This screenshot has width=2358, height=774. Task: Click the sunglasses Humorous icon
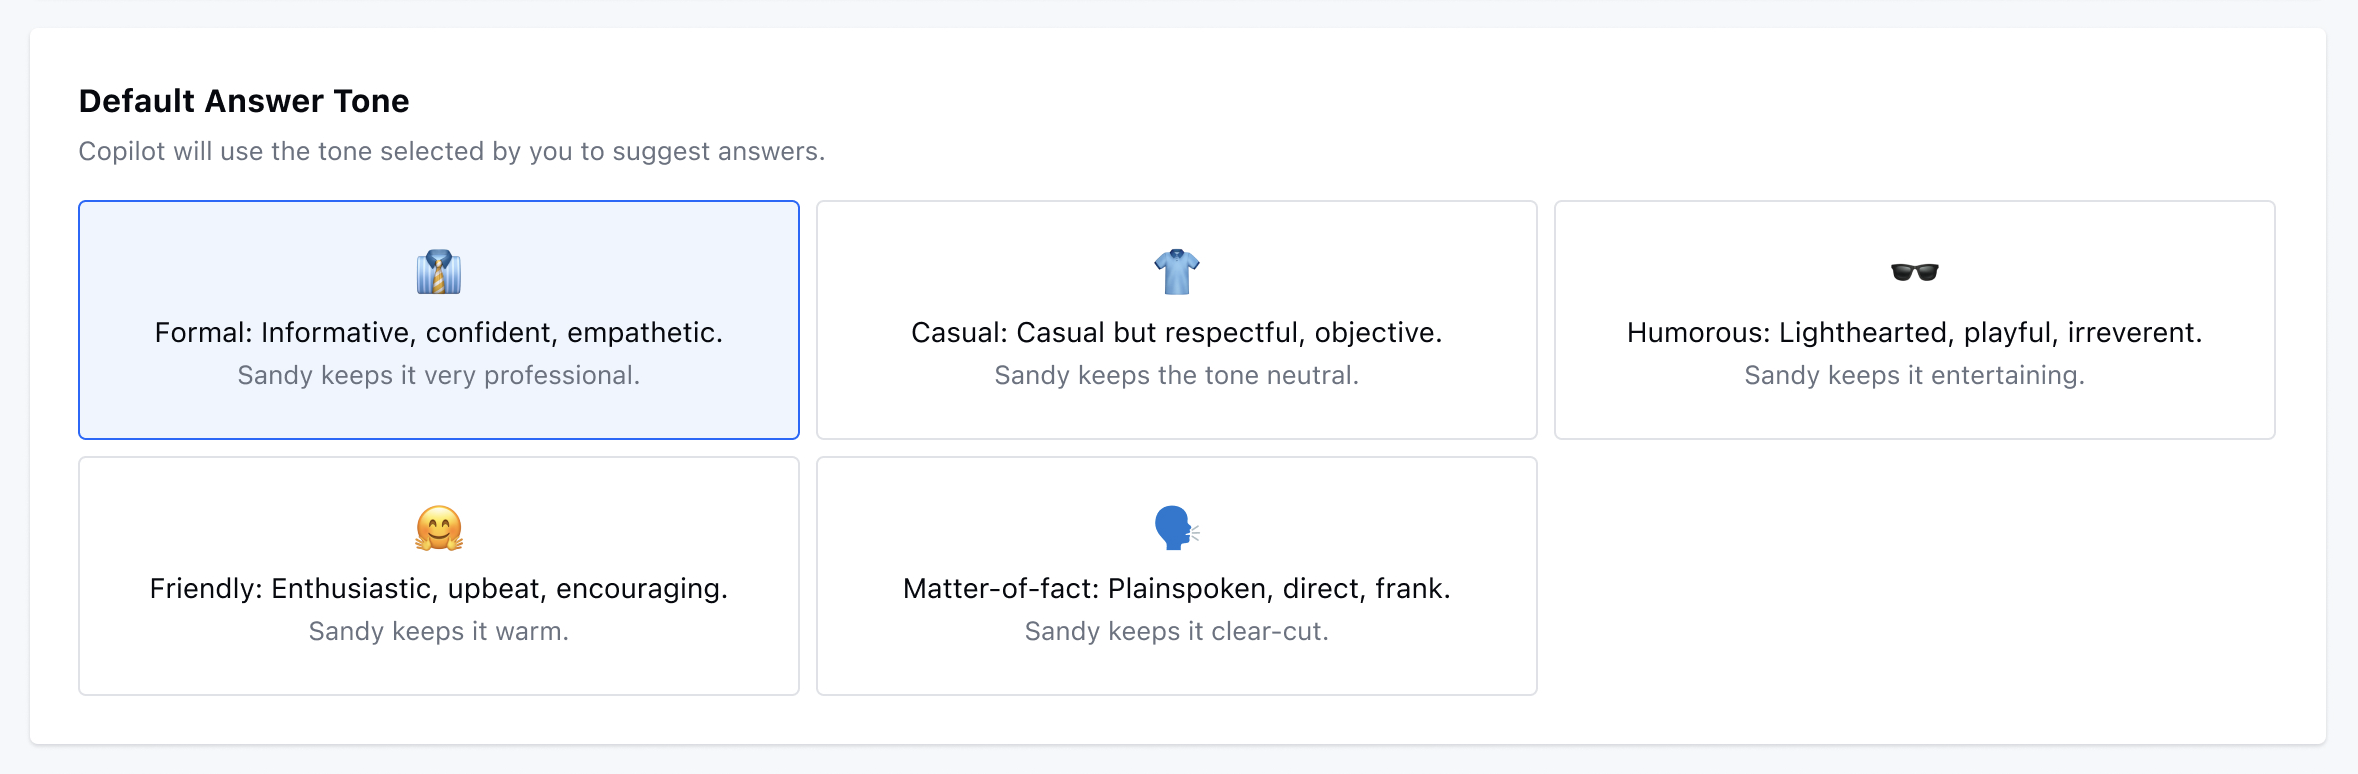(x=1915, y=272)
